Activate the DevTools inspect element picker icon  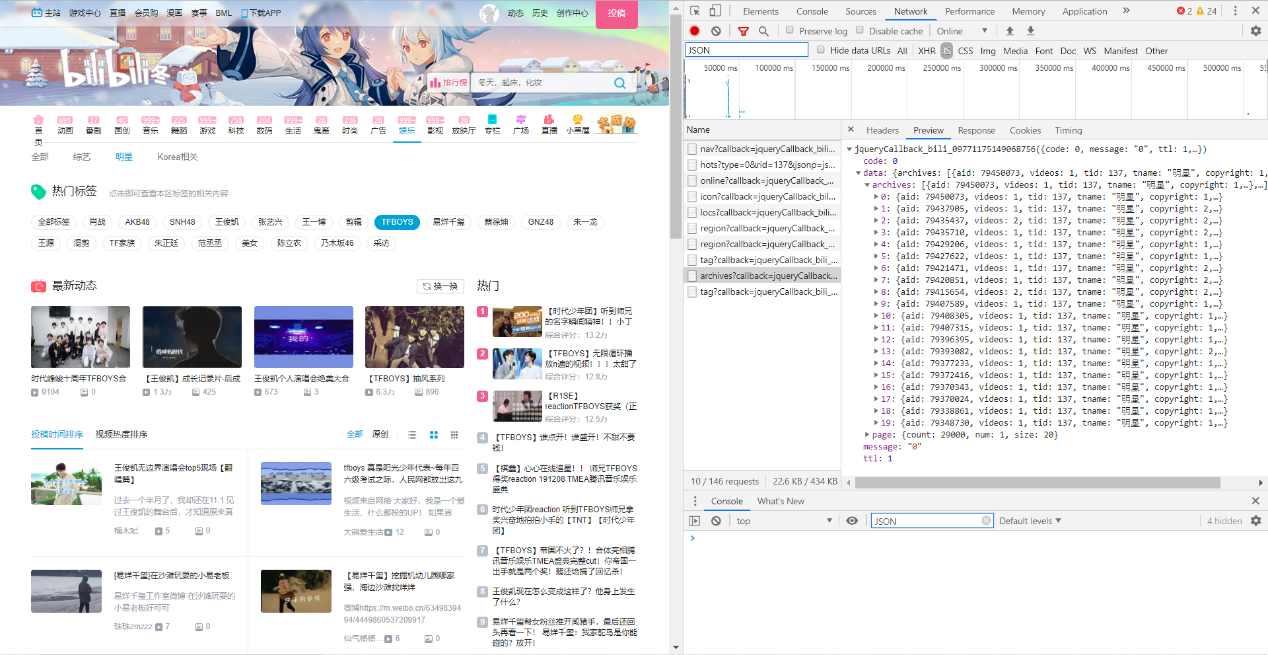click(x=694, y=11)
